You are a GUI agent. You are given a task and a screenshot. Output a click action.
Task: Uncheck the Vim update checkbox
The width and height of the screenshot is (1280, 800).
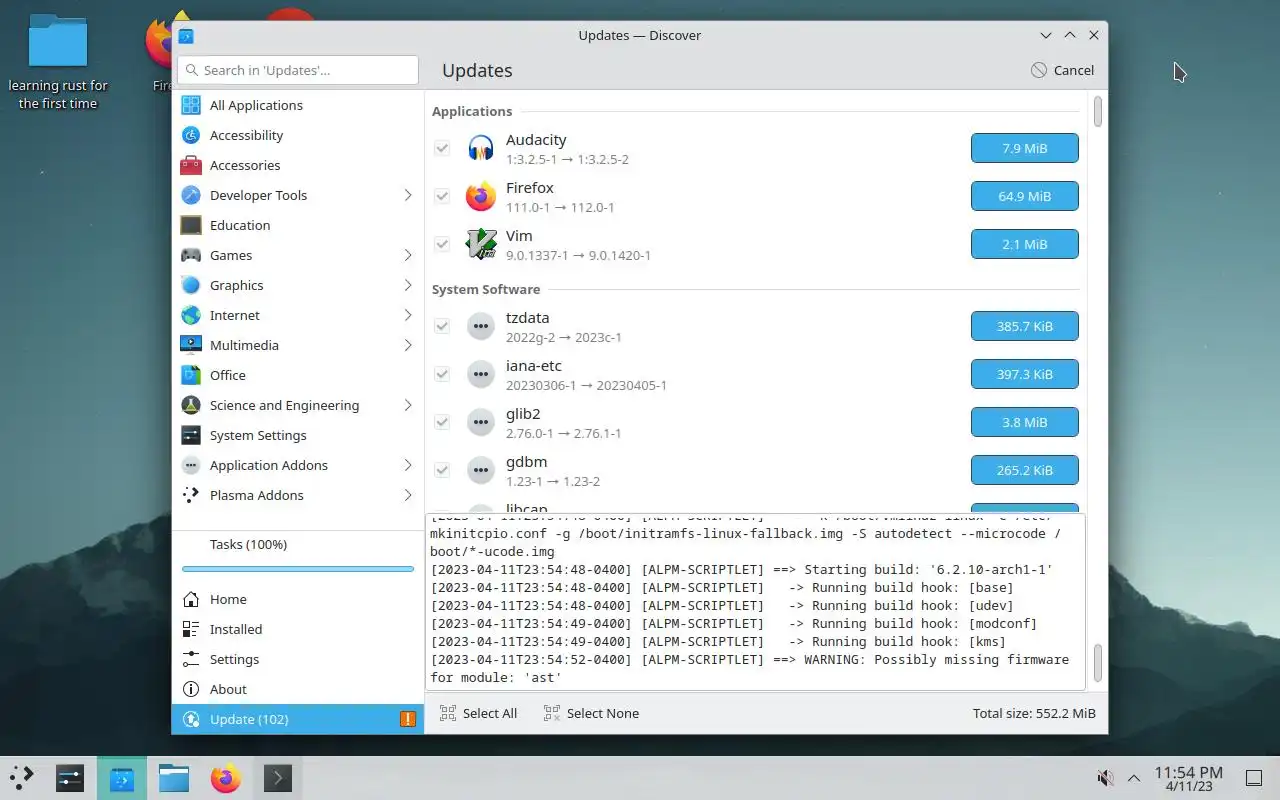(x=442, y=244)
